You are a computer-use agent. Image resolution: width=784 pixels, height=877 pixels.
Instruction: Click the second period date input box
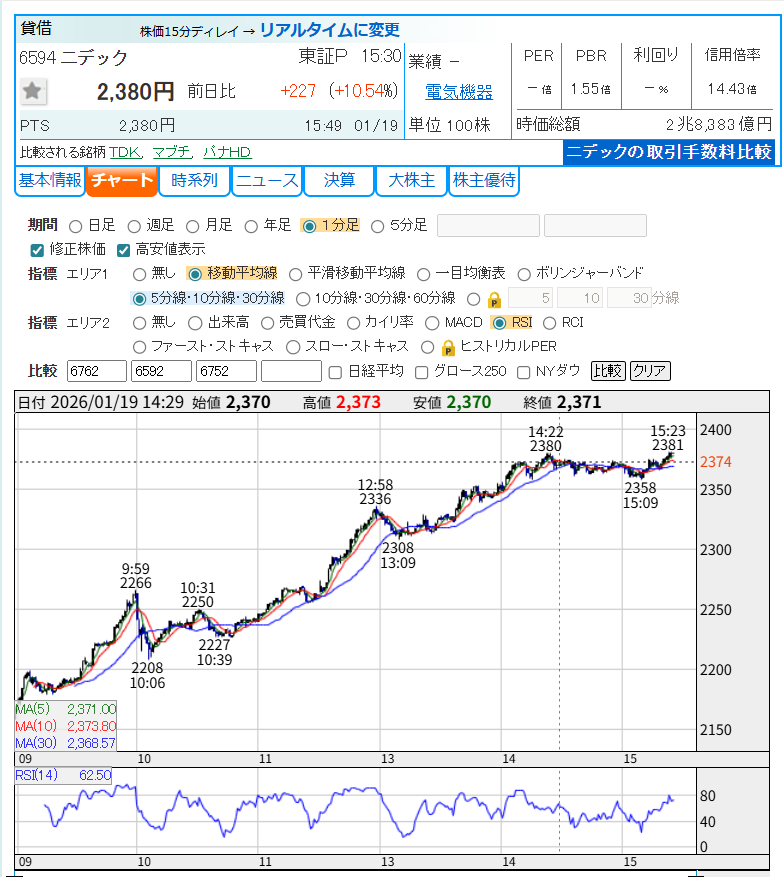595,225
